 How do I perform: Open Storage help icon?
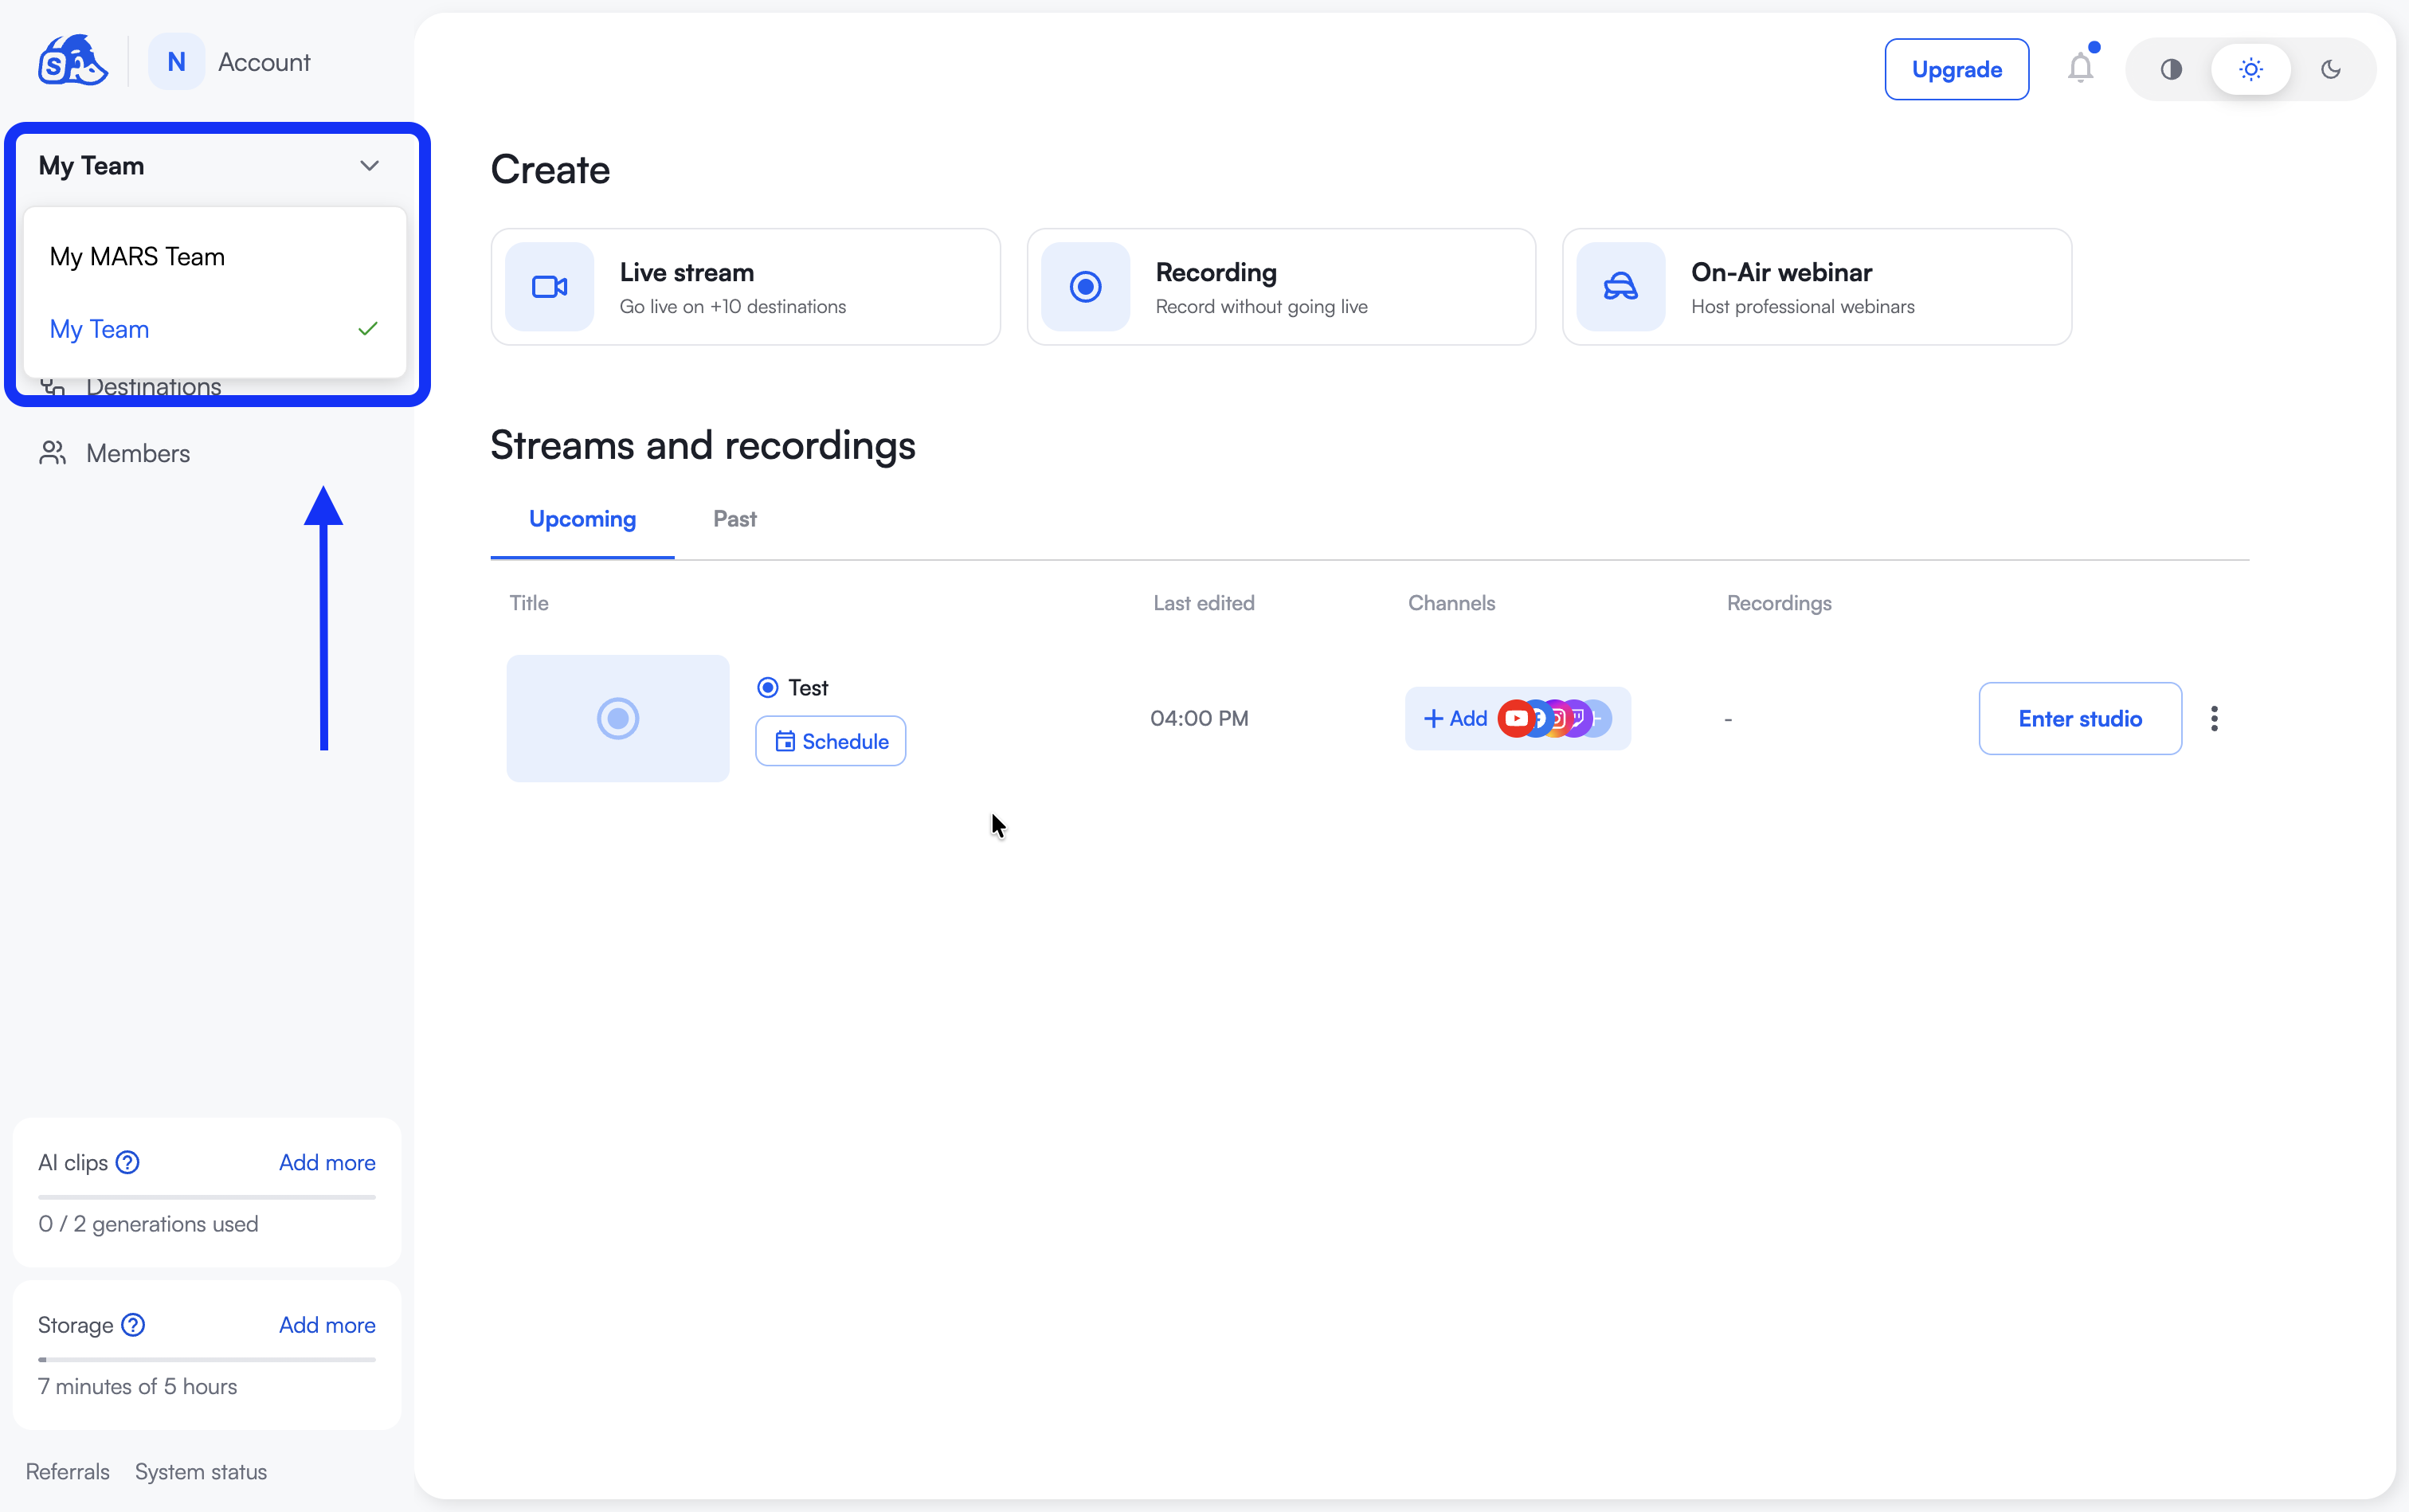(x=133, y=1325)
